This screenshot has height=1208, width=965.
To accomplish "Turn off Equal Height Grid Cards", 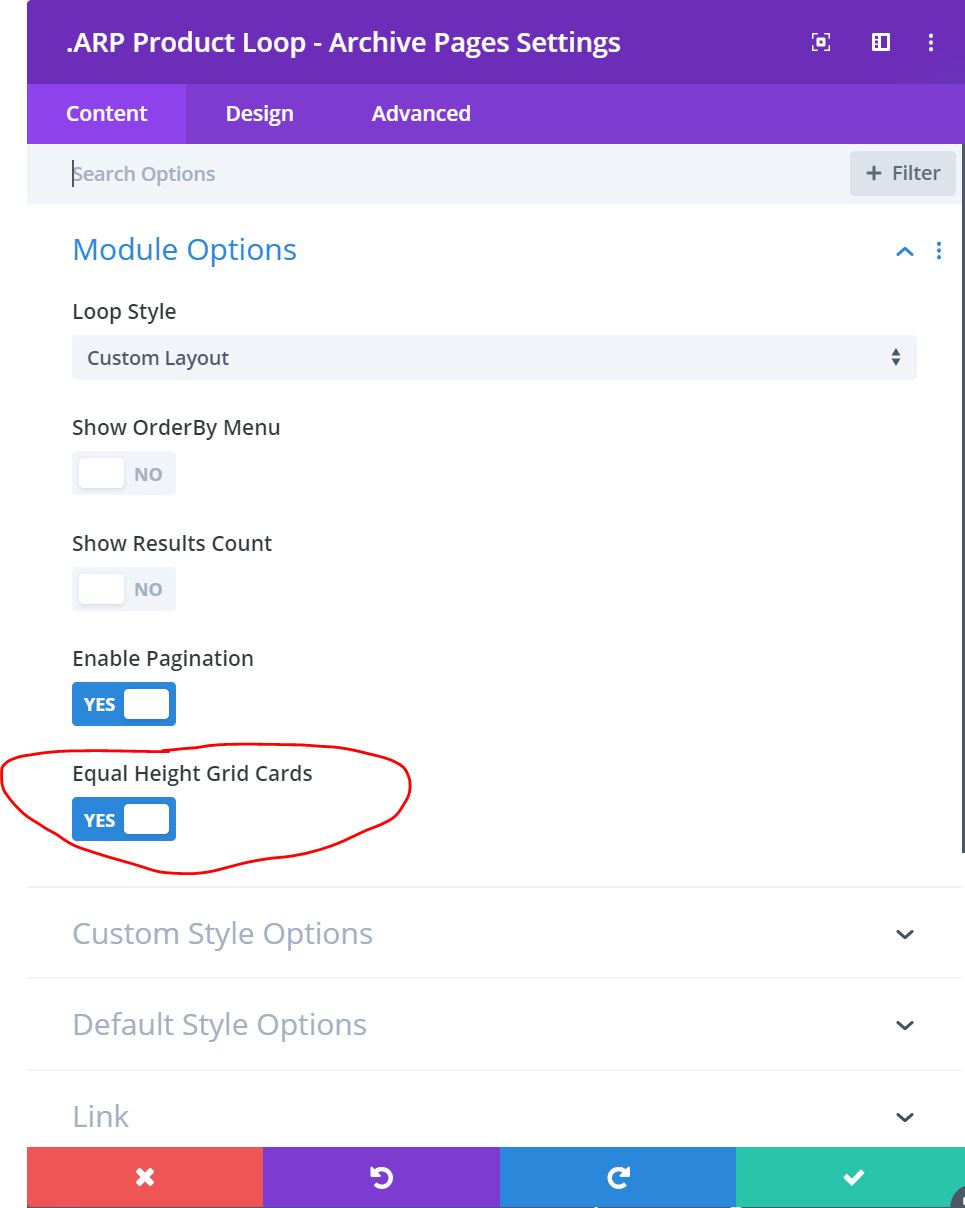I will 124,820.
